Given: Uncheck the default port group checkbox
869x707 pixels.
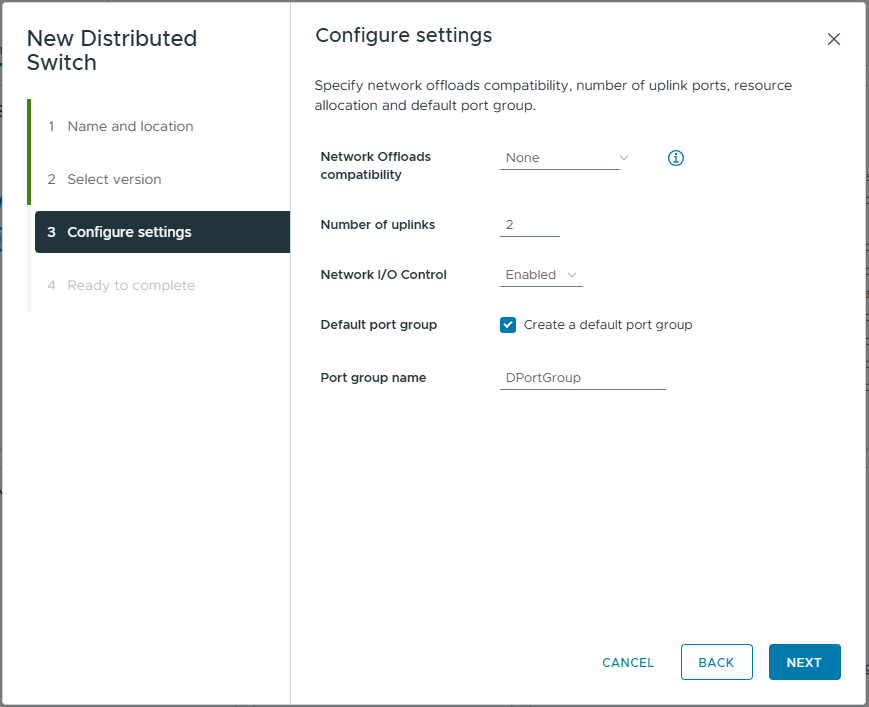Looking at the screenshot, I should pyautogui.click(x=508, y=325).
